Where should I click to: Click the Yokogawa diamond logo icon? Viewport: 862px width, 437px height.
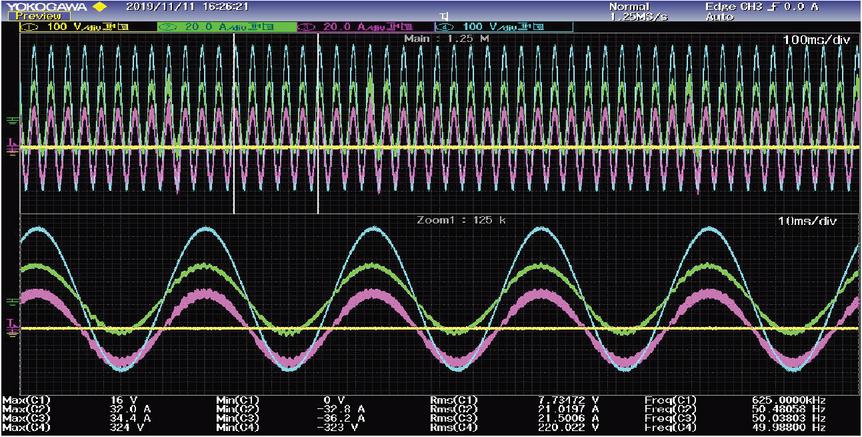point(100,6)
